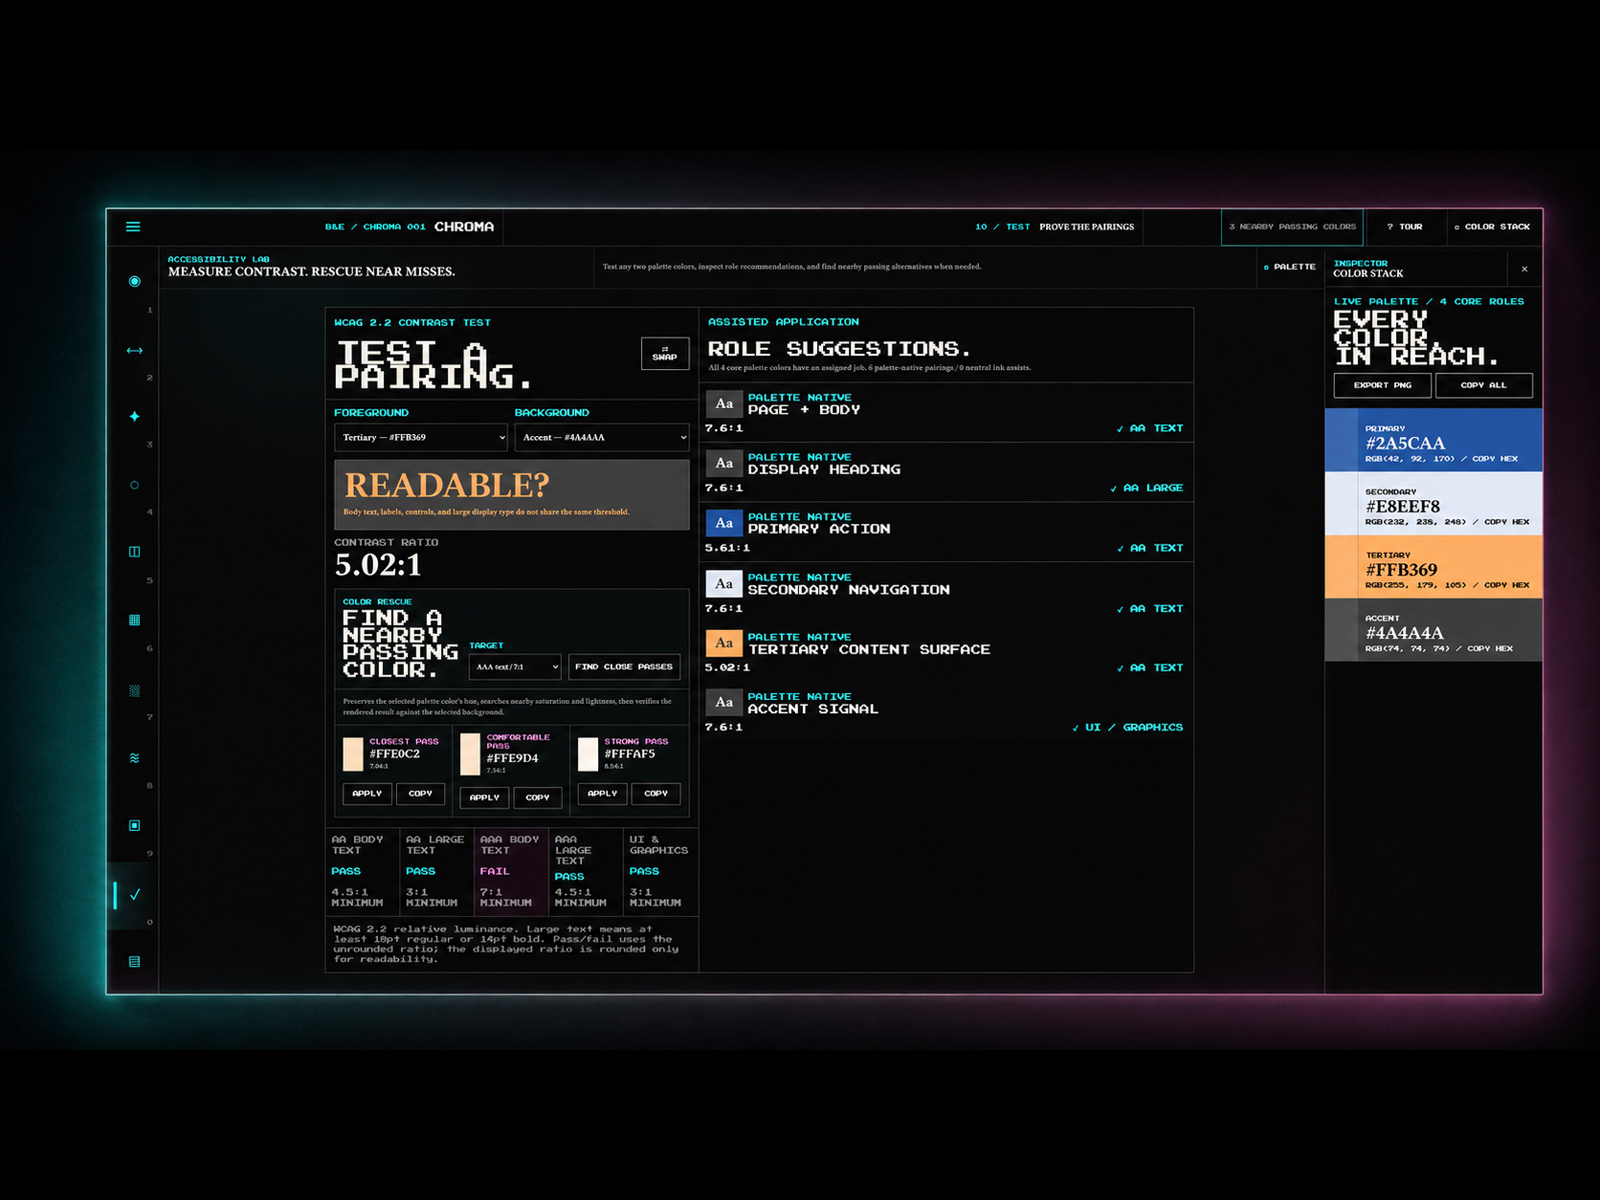Click the 10 / Test Prove the Pairings label
1600x1200 pixels.
pos(1055,227)
